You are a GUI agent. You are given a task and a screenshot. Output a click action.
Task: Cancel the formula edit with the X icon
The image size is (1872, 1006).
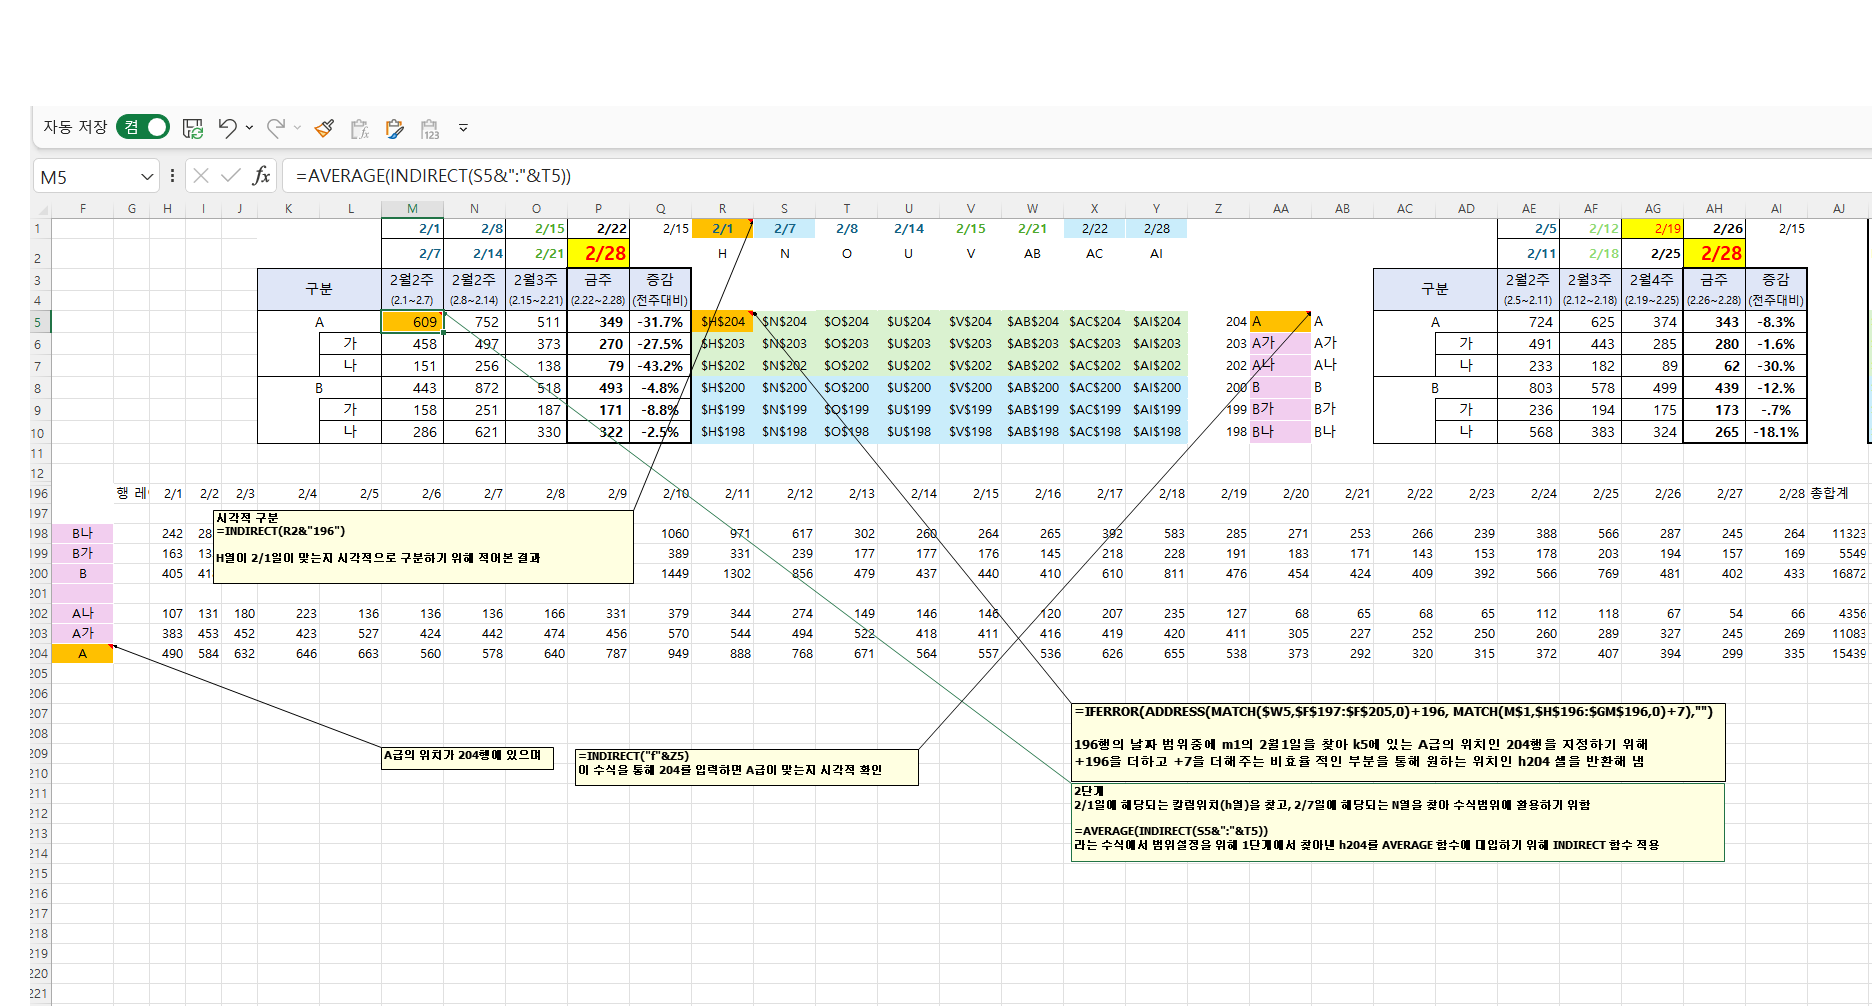click(201, 176)
